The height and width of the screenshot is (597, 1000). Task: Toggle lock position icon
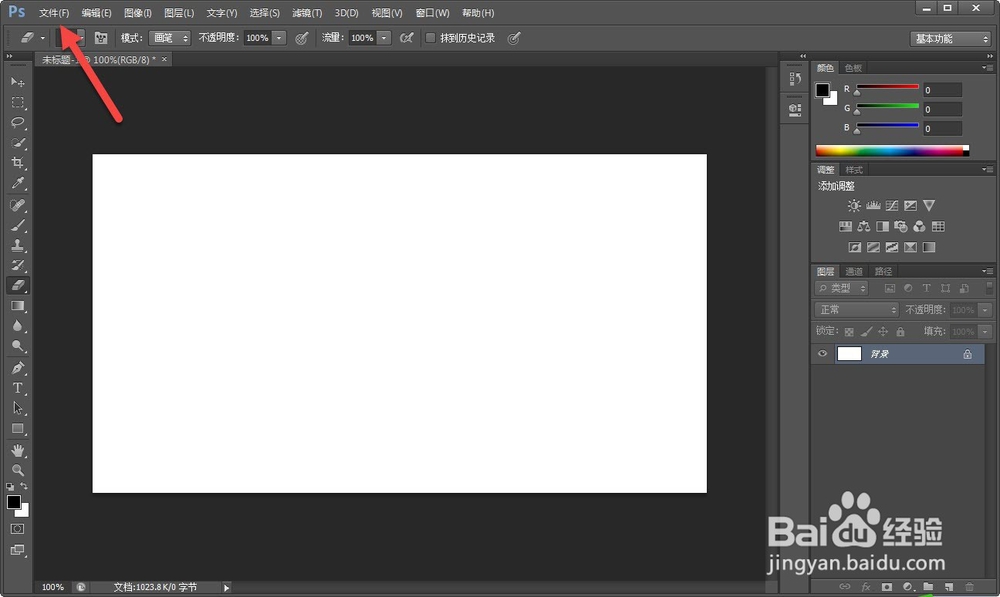point(883,332)
